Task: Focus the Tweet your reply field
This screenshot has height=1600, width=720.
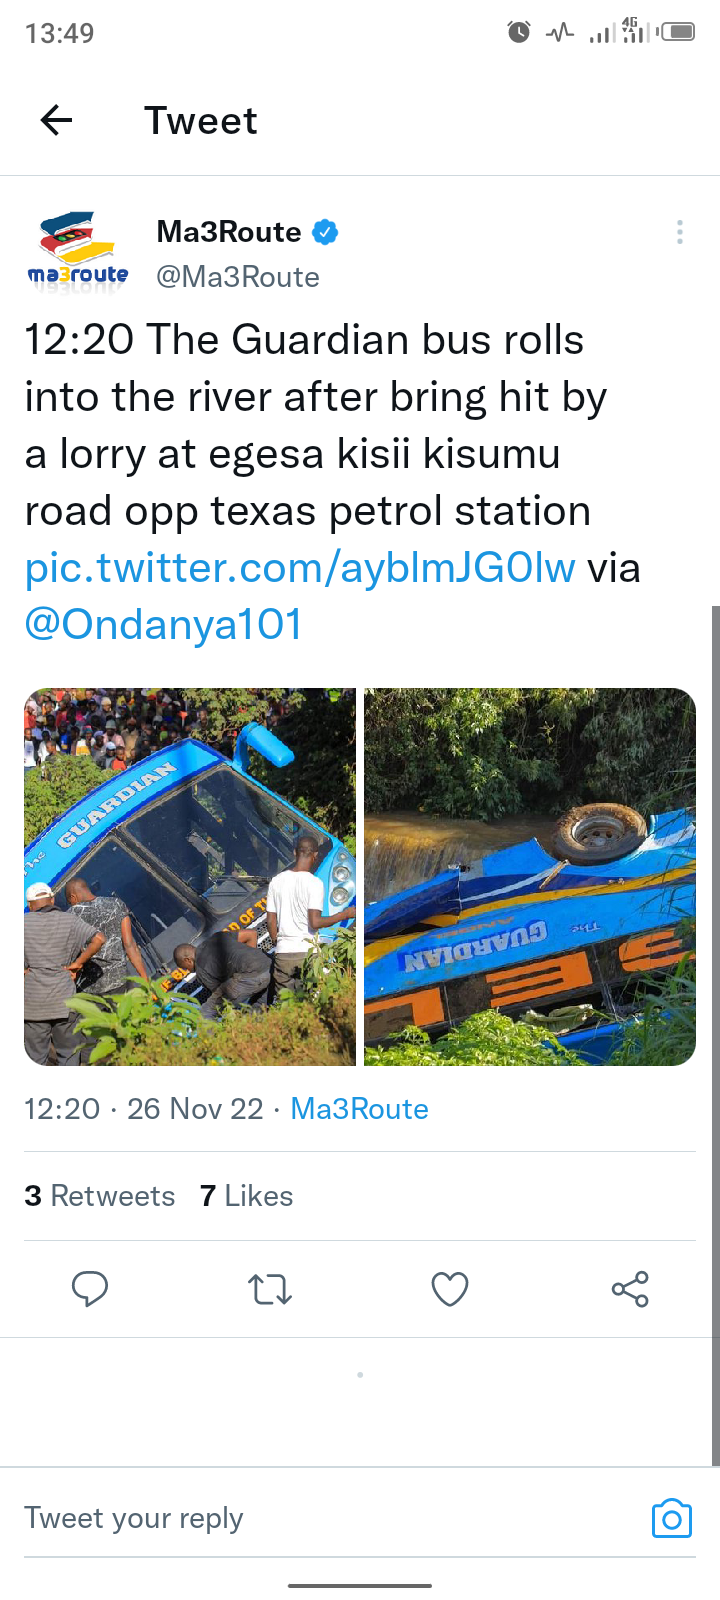Action: pyautogui.click(x=330, y=1518)
